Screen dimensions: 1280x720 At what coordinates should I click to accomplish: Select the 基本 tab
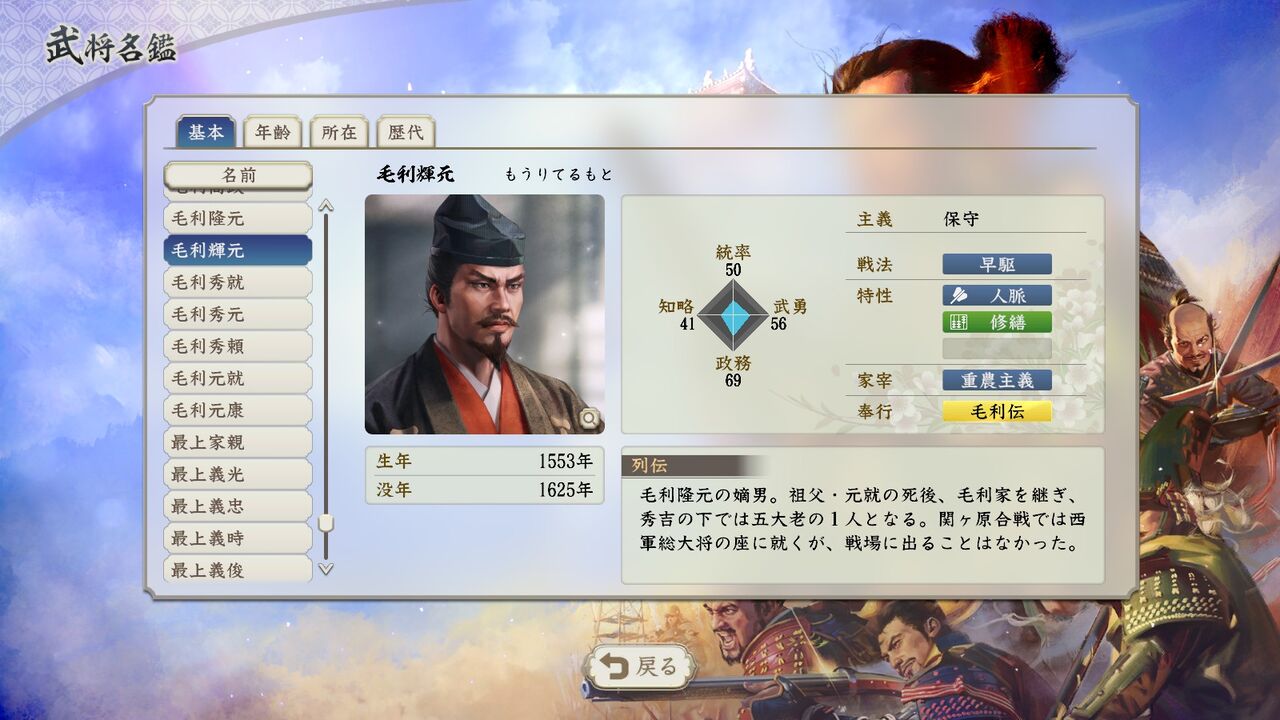(207, 132)
